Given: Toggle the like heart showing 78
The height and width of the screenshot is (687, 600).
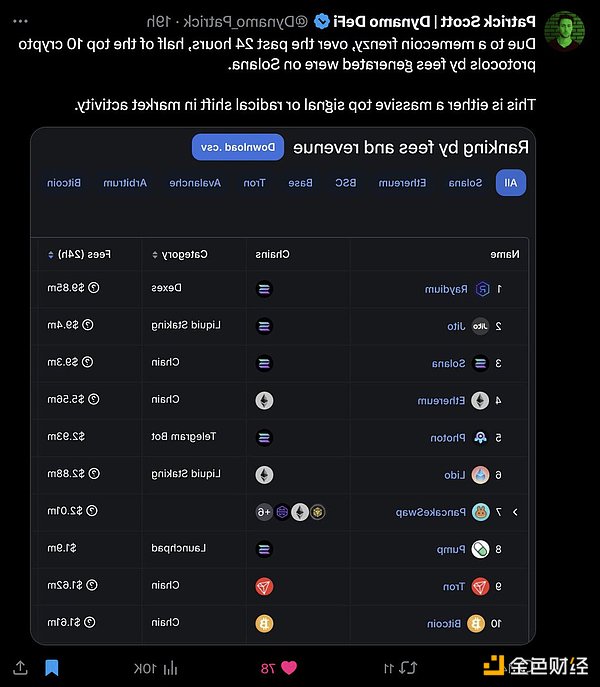Looking at the screenshot, I should coord(291,666).
